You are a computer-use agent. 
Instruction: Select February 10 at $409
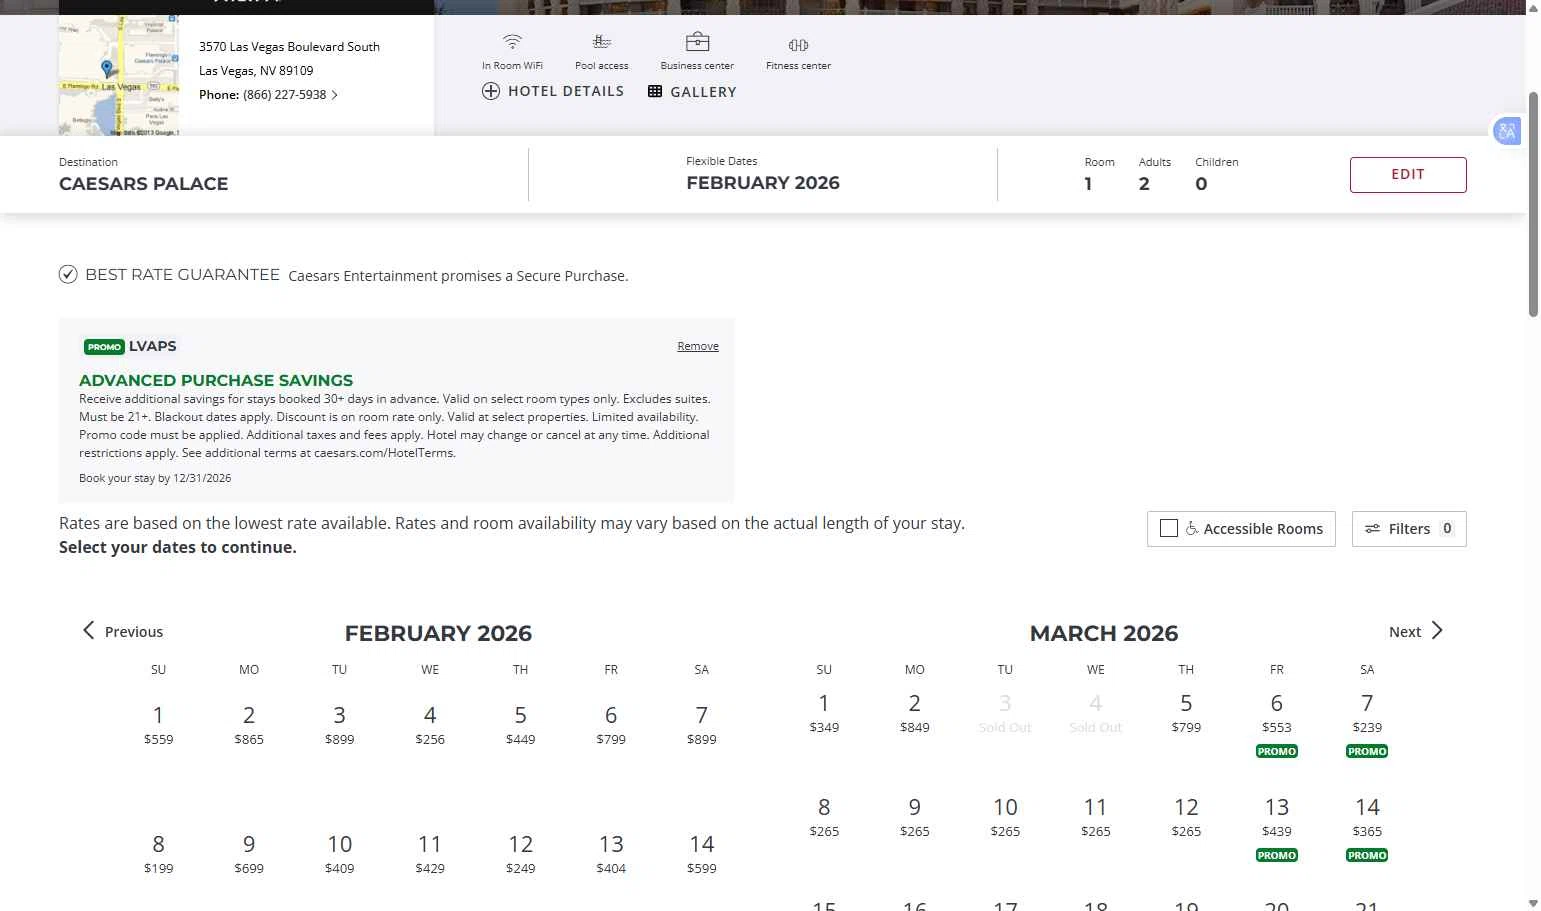tap(339, 854)
